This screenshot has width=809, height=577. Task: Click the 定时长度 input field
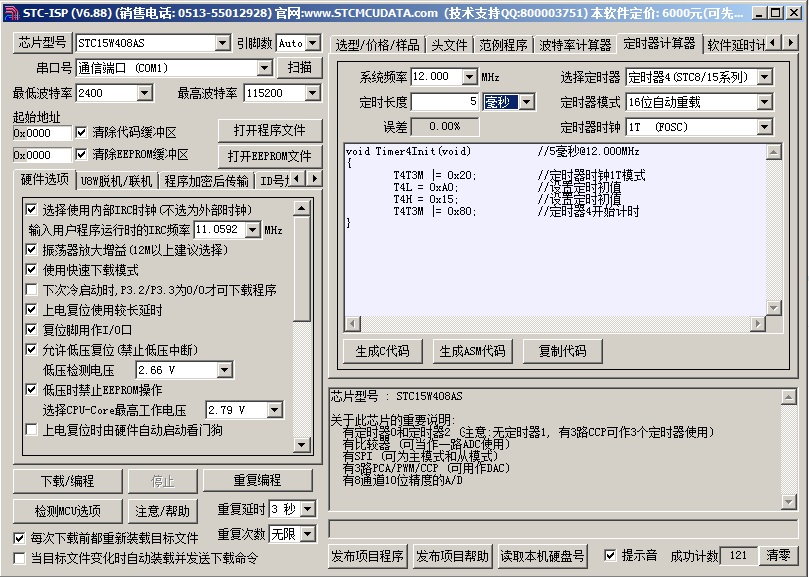(x=444, y=102)
